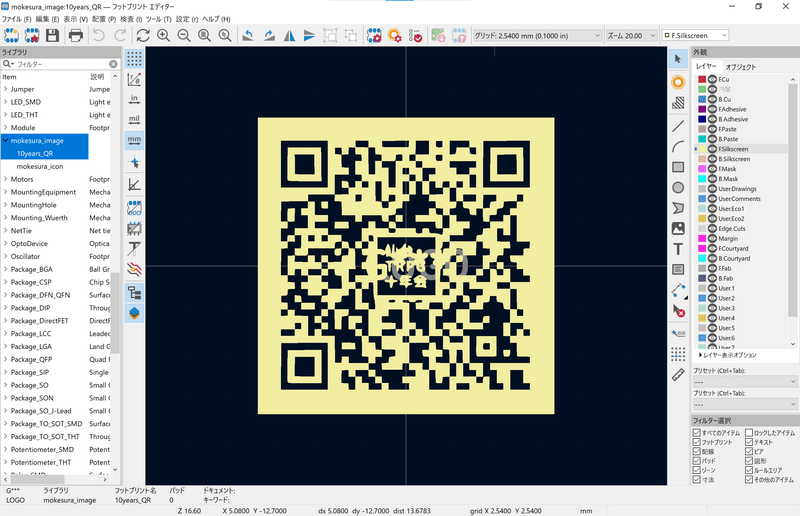Toggle visibility of B.Cu layer
Image resolution: width=800 pixels, height=516 pixels.
(x=712, y=99)
